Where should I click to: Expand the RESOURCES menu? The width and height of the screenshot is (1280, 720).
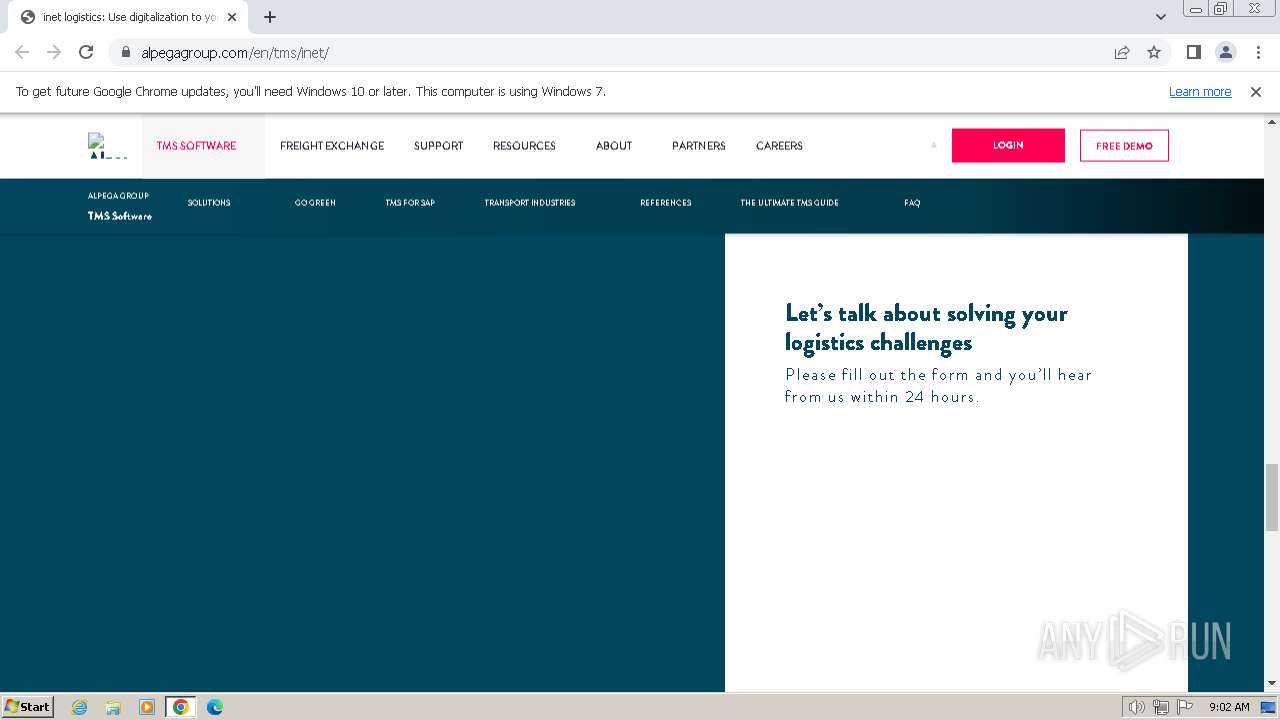point(524,146)
